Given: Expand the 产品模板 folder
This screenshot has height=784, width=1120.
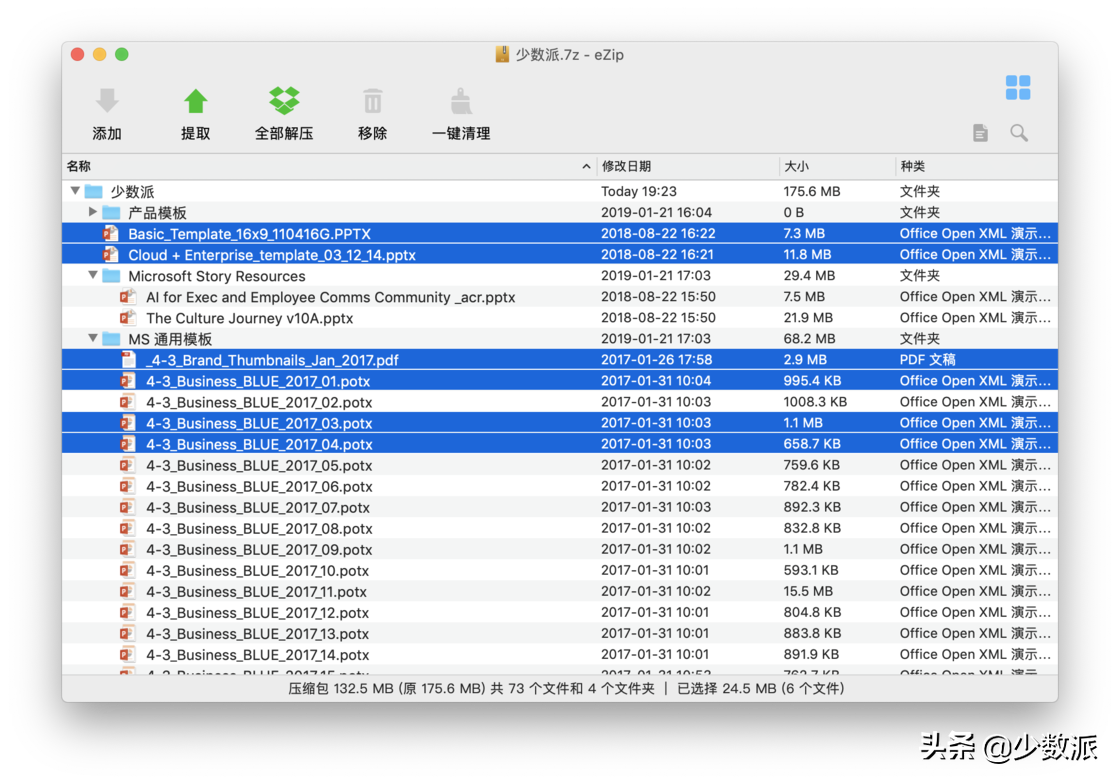Looking at the screenshot, I should [x=91, y=212].
